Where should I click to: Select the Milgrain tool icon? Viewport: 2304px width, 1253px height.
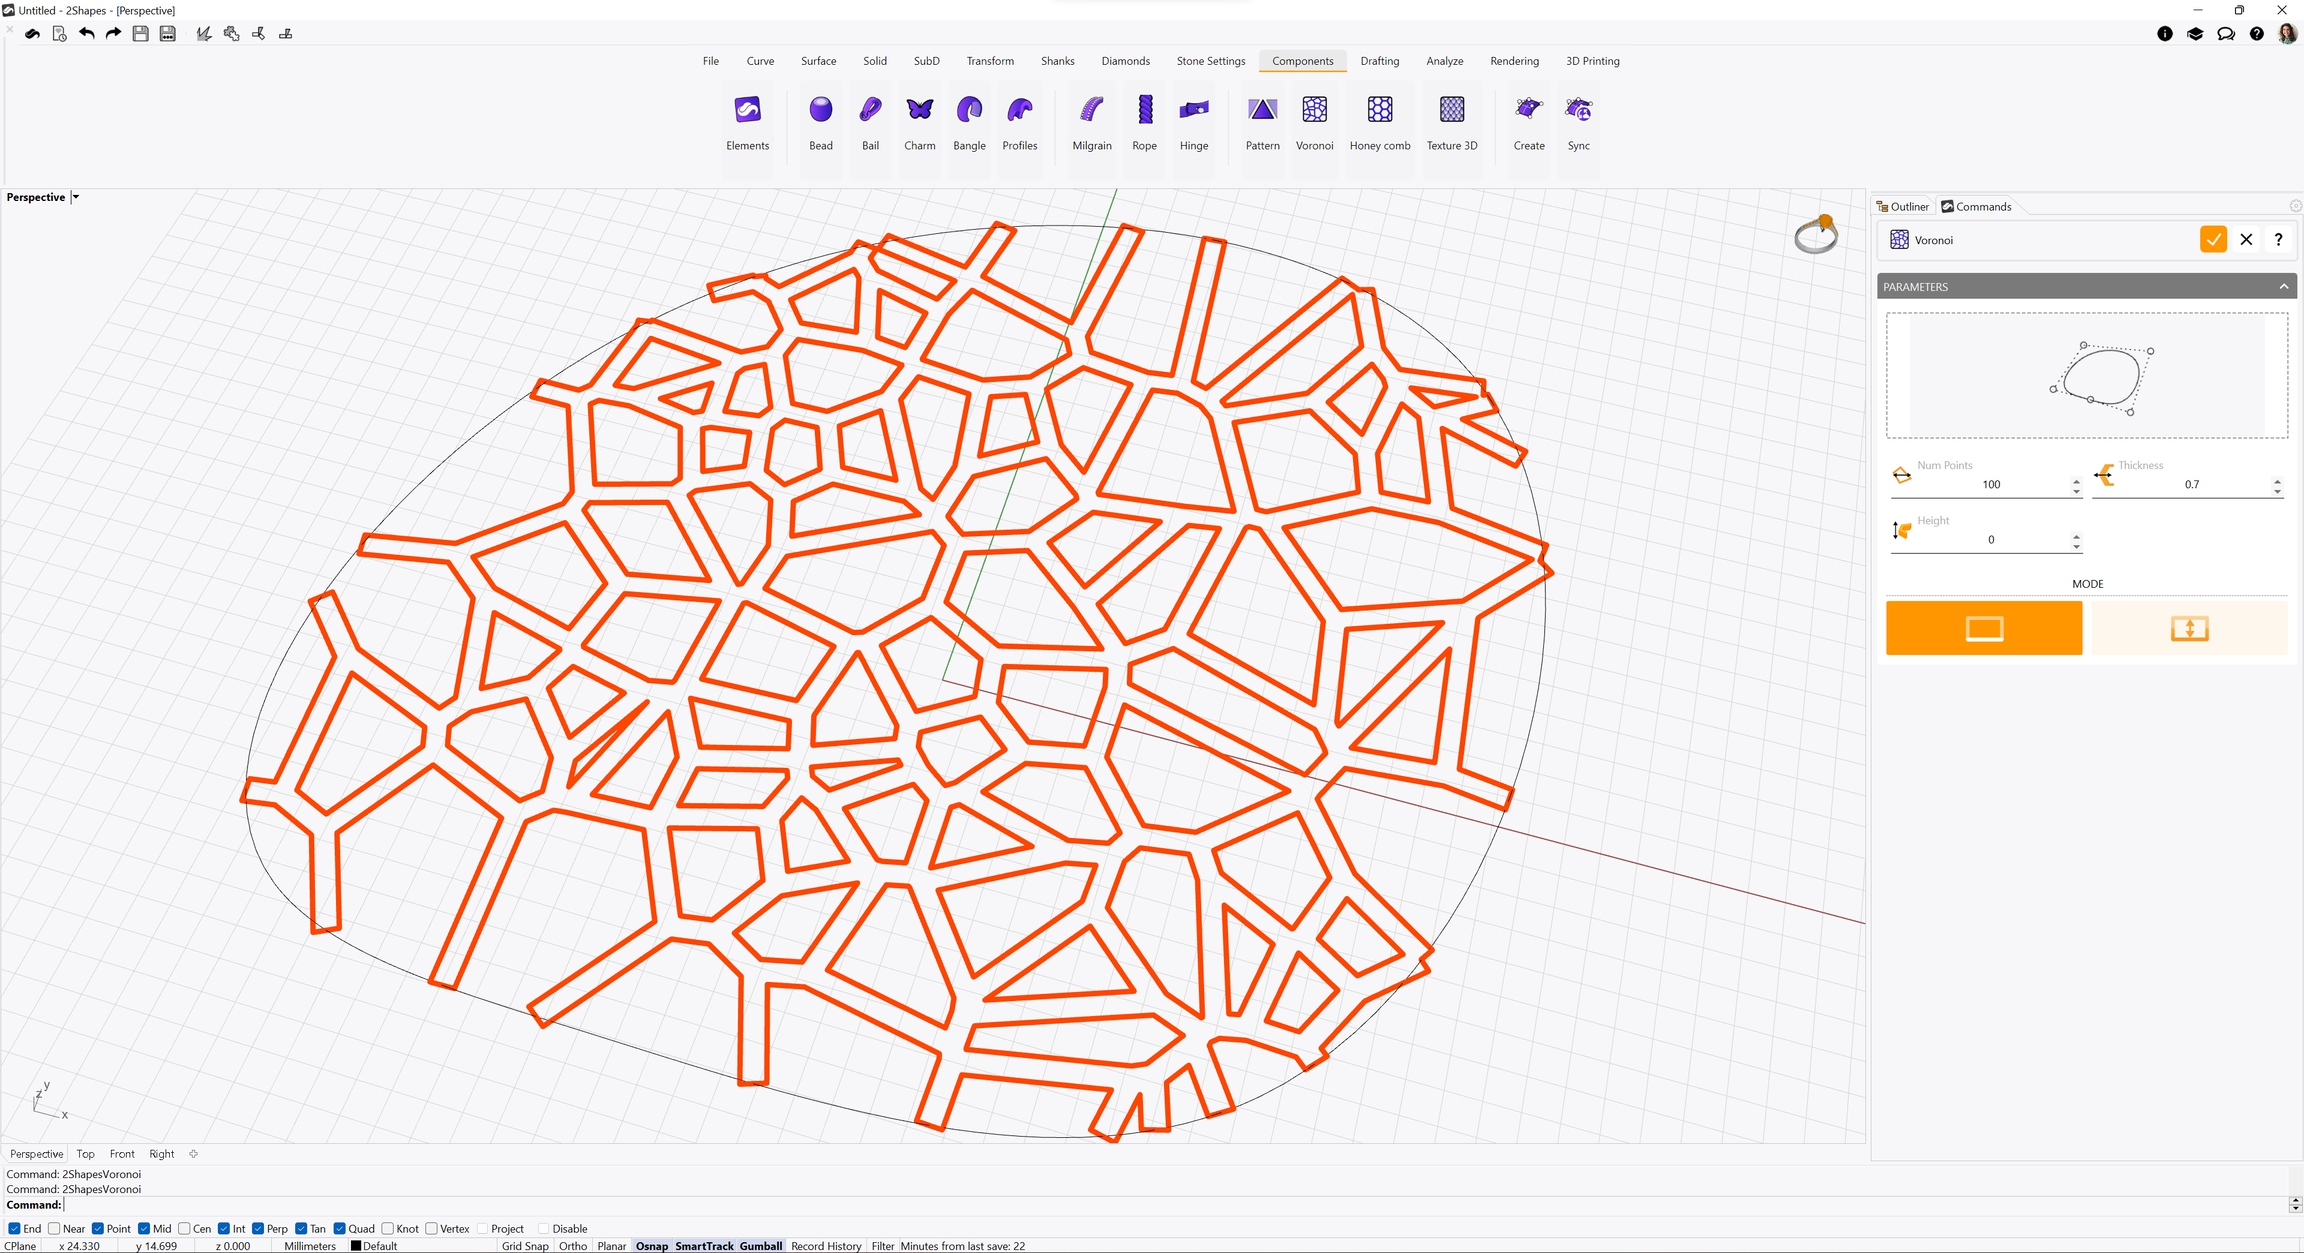point(1091,110)
